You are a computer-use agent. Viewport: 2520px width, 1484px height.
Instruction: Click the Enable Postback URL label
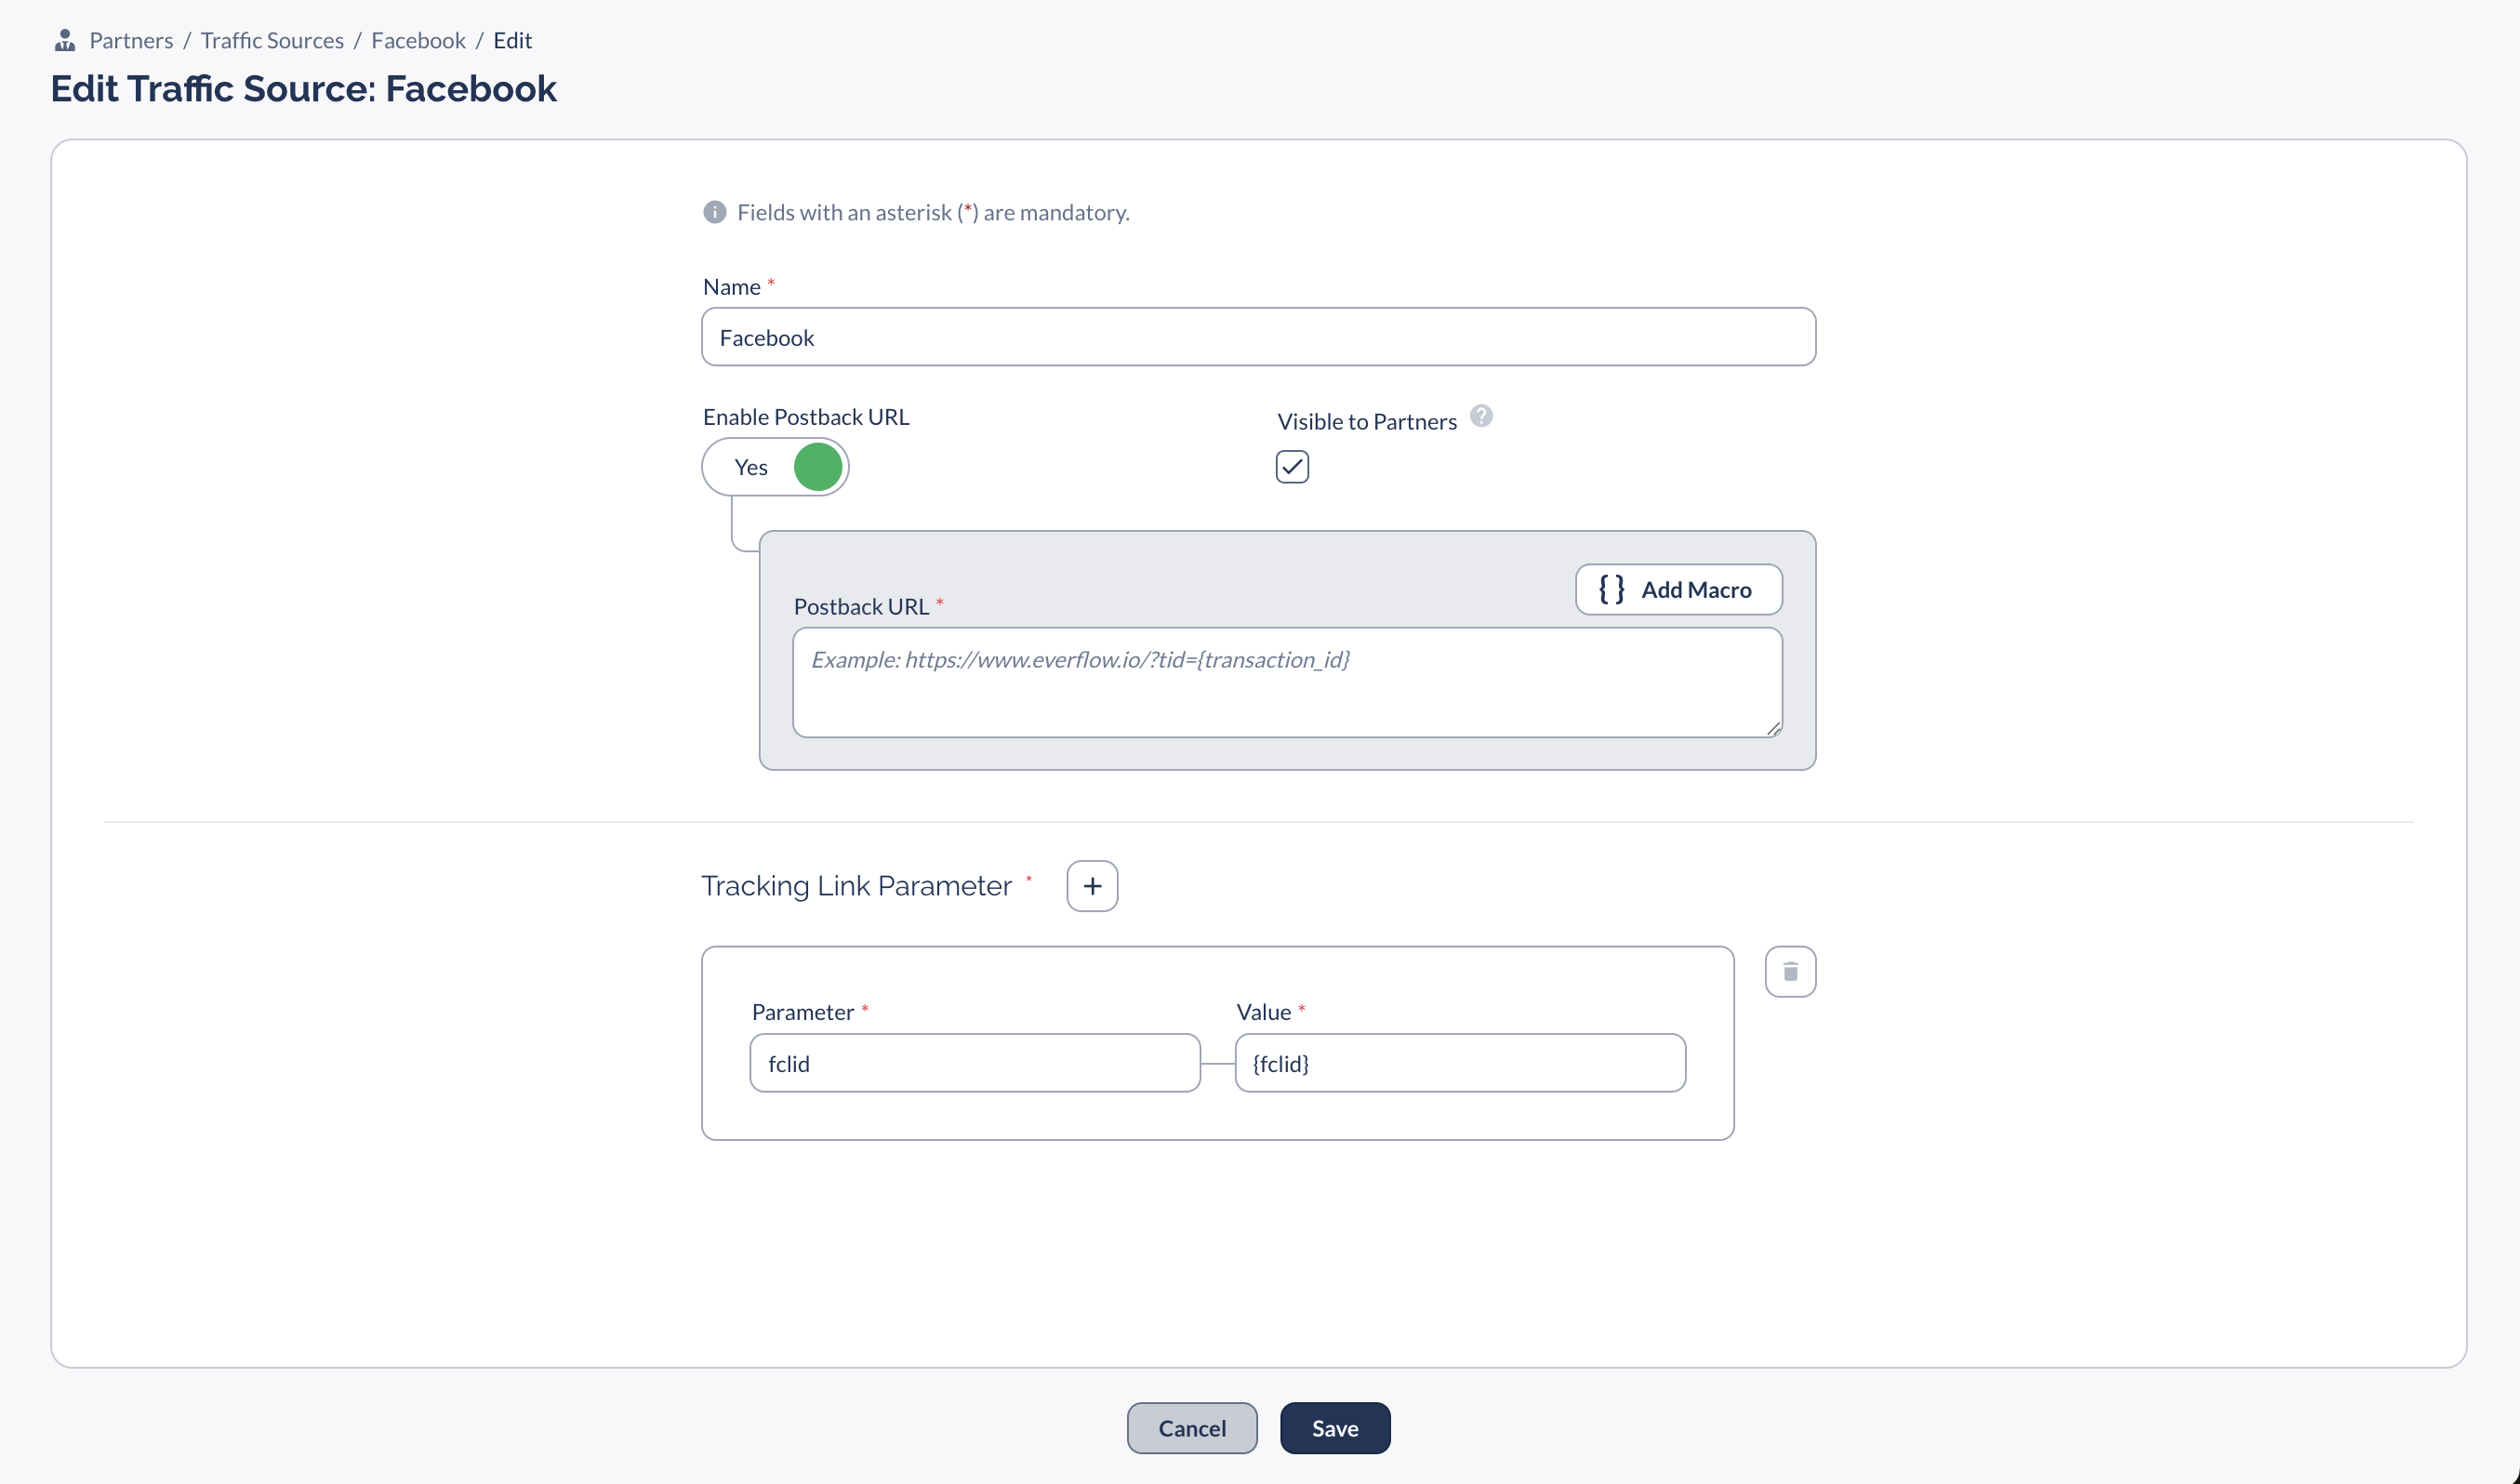click(x=806, y=417)
